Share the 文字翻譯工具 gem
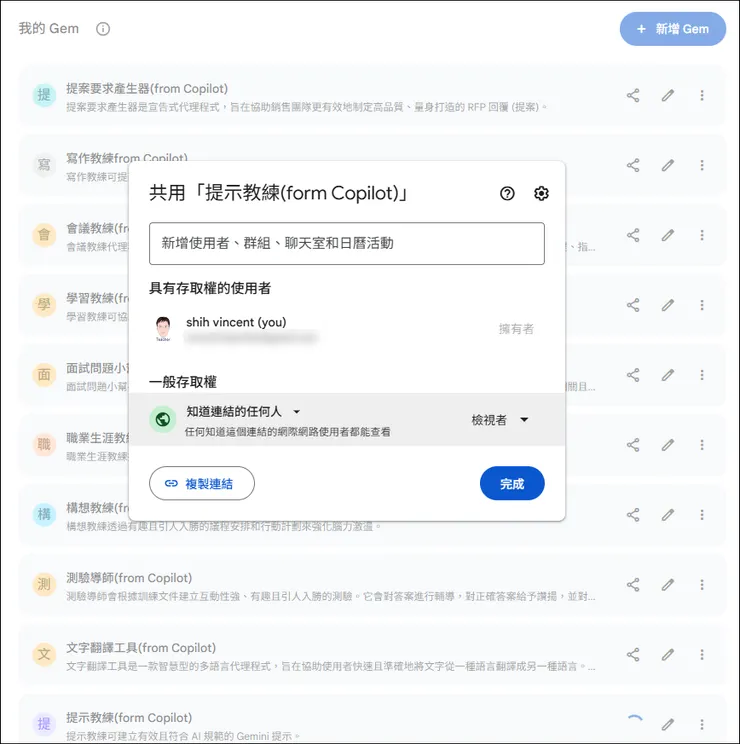Image resolution: width=740 pixels, height=744 pixels. [633, 655]
